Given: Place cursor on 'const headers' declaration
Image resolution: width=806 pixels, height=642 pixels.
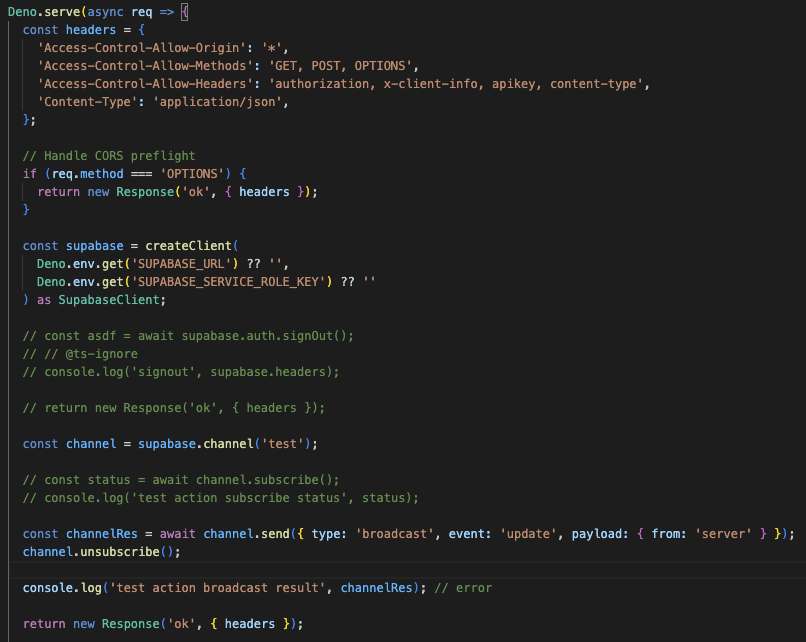Looking at the screenshot, I should [69, 30].
